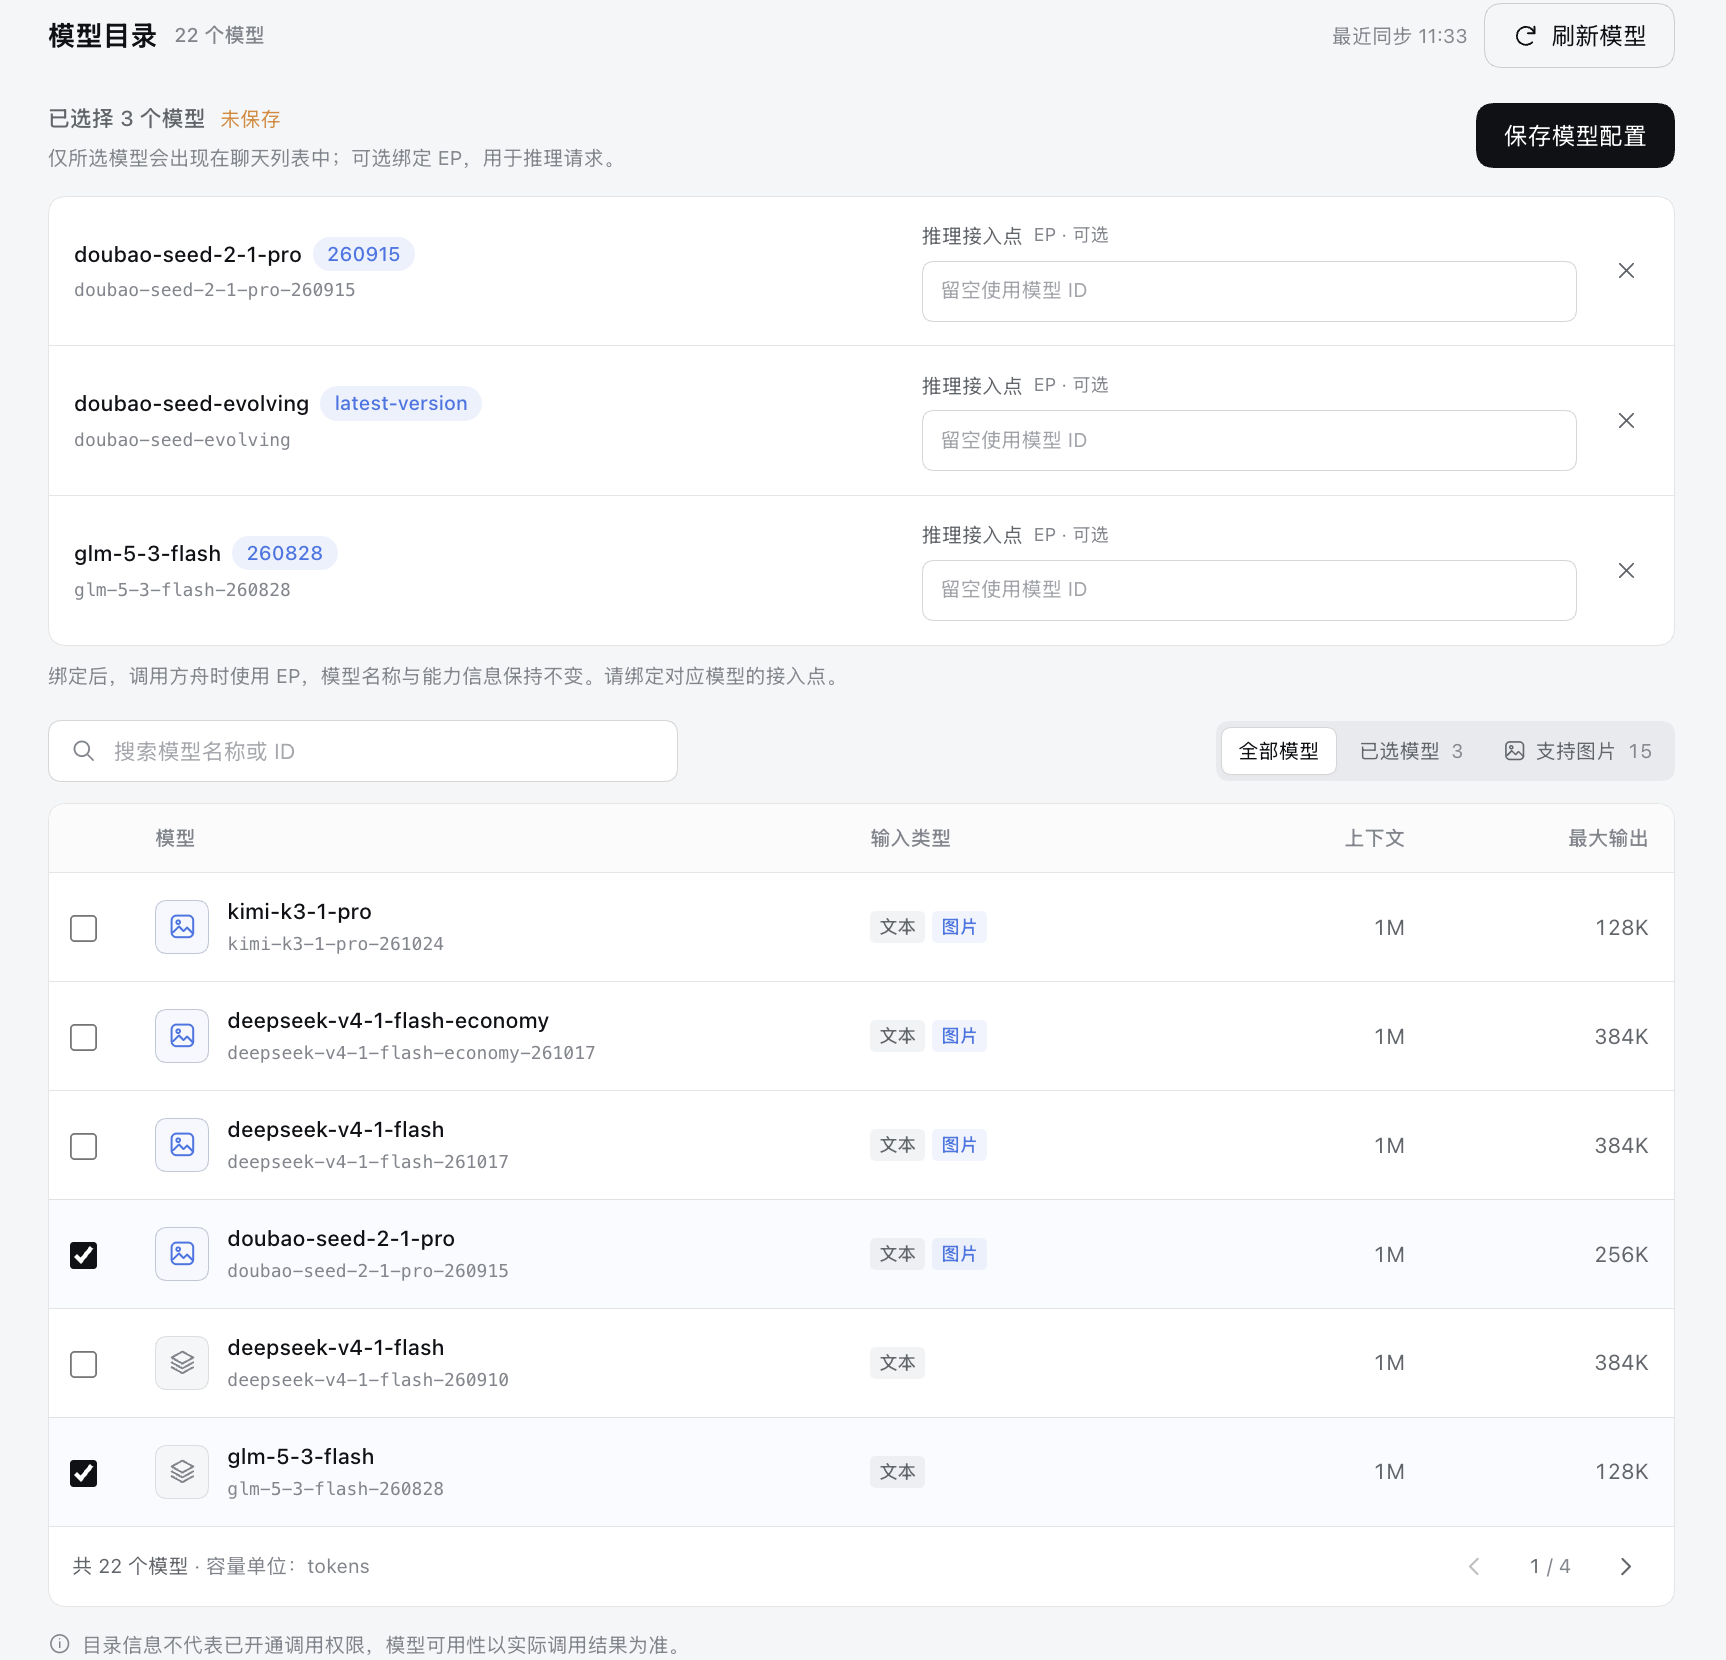The height and width of the screenshot is (1660, 1726).
Task: Switch to the 支持图片 tab
Action: pyautogui.click(x=1578, y=751)
